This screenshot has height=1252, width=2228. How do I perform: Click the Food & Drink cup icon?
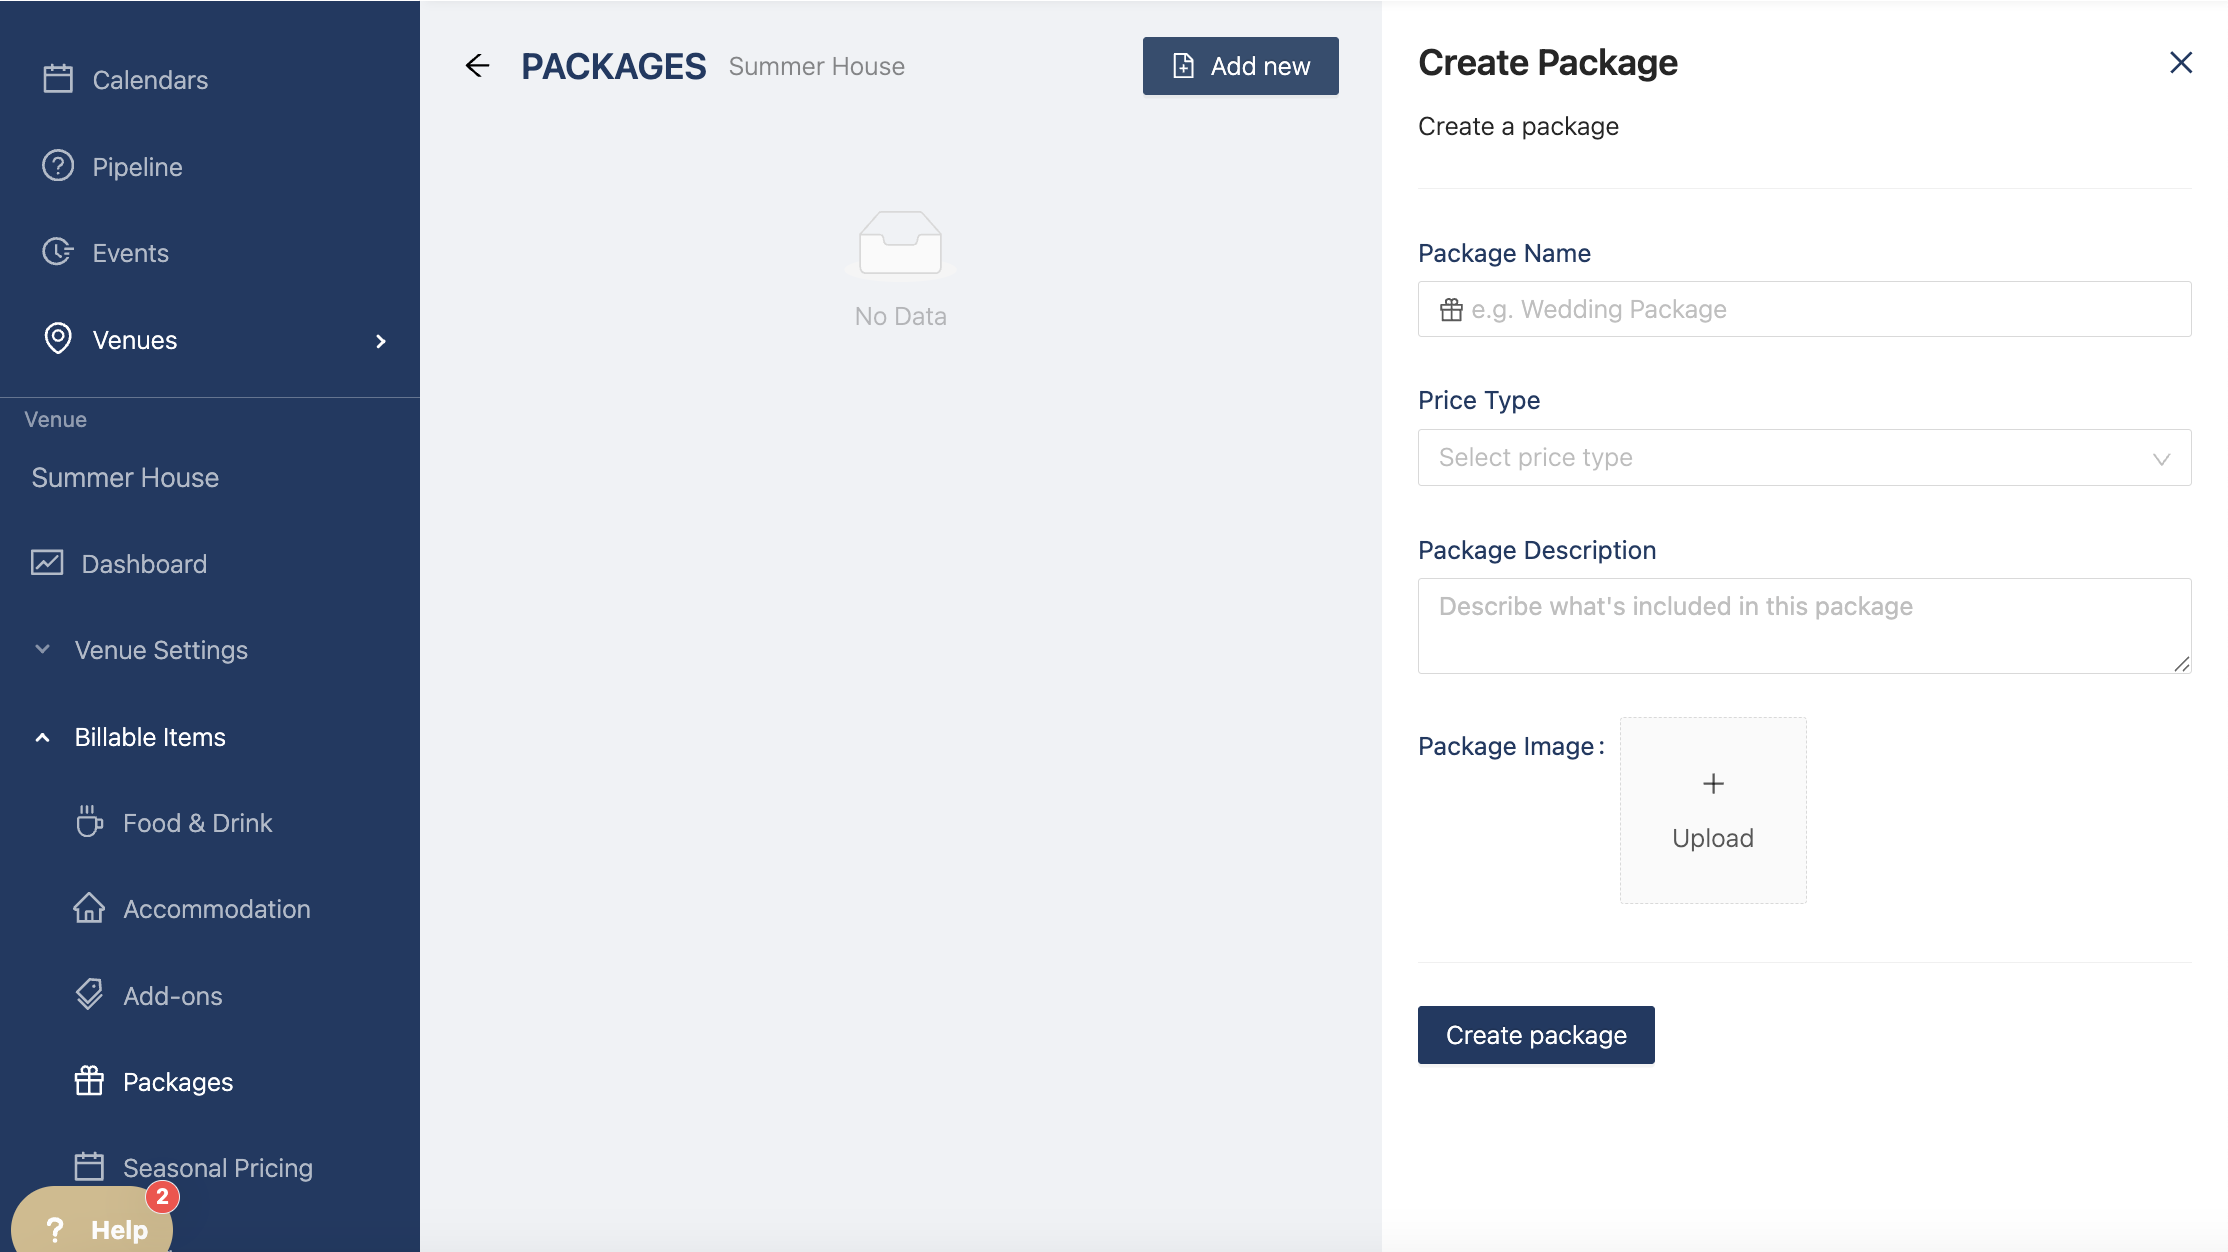(x=89, y=822)
